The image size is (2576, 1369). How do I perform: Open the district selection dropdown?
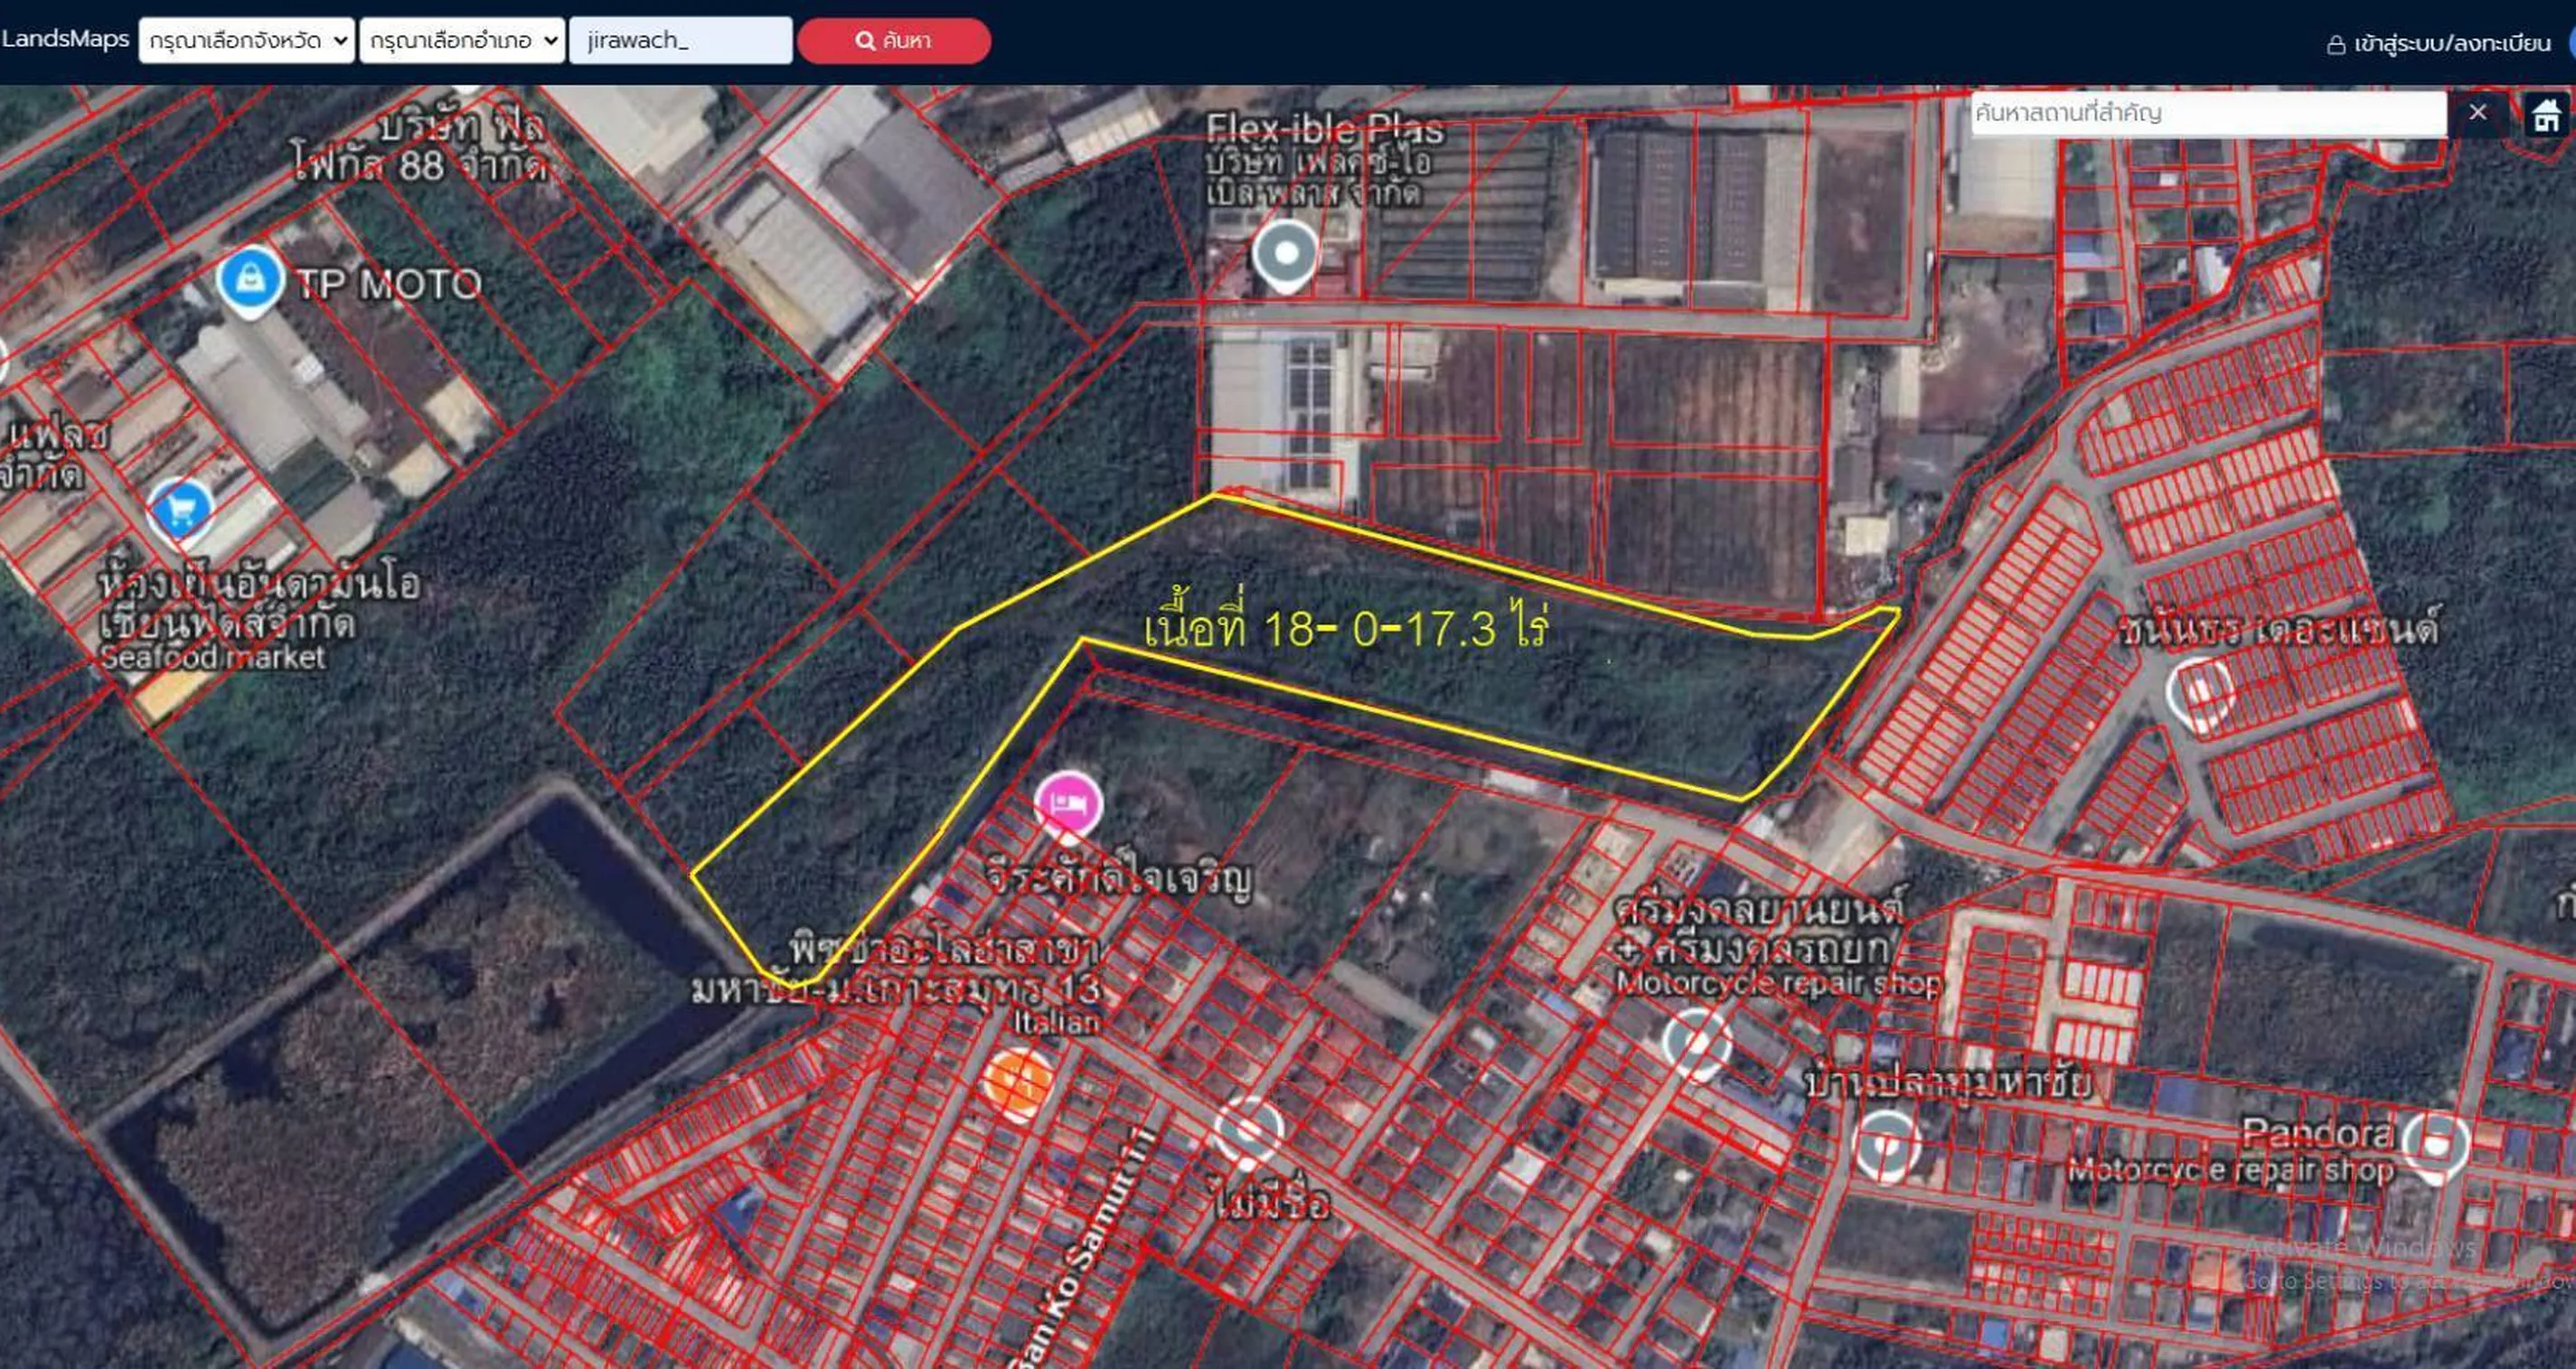[x=462, y=41]
